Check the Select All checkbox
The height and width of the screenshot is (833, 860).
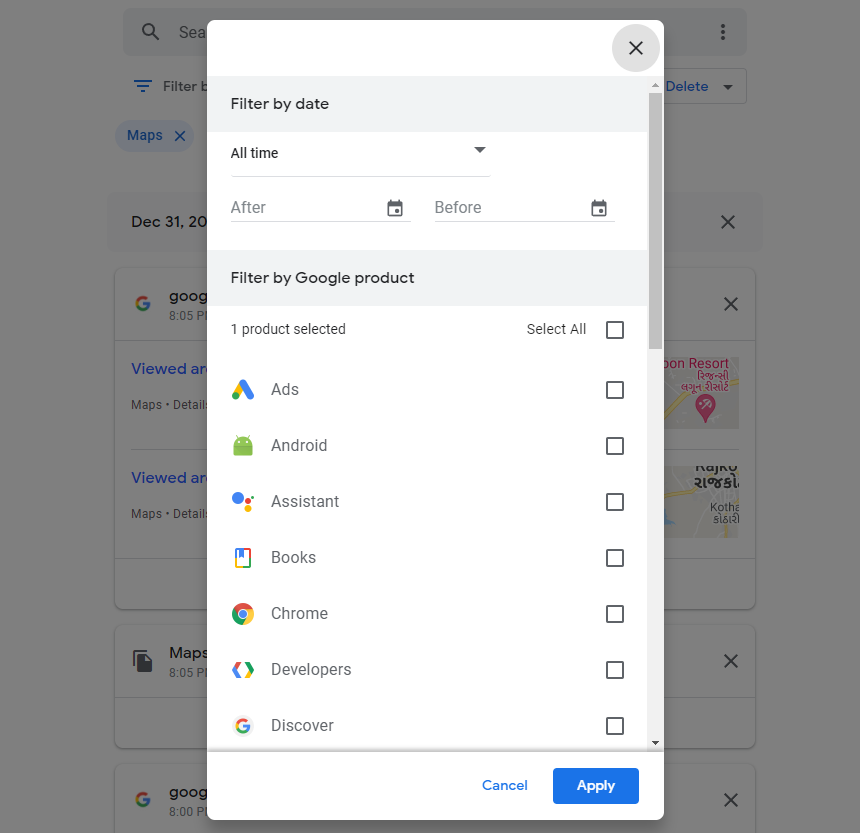pos(615,330)
